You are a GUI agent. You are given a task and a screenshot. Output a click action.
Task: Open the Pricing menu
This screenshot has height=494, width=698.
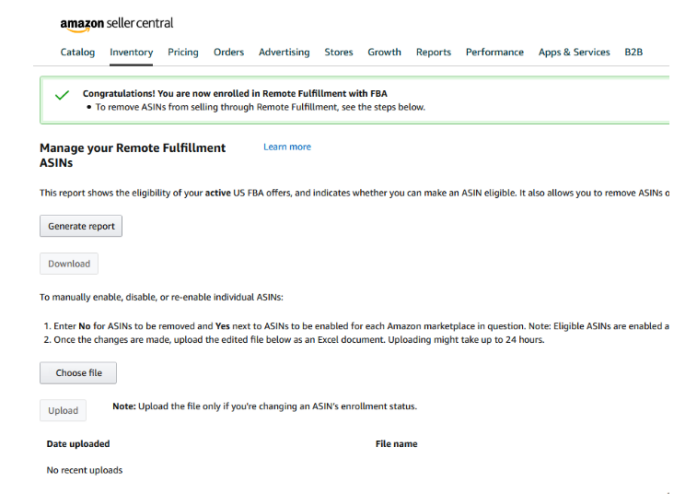point(183,52)
